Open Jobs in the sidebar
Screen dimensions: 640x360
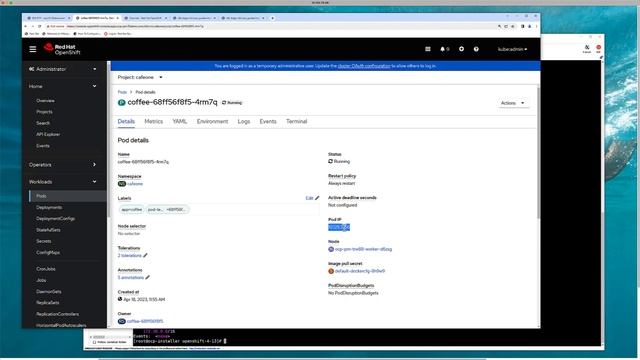pyautogui.click(x=41, y=280)
